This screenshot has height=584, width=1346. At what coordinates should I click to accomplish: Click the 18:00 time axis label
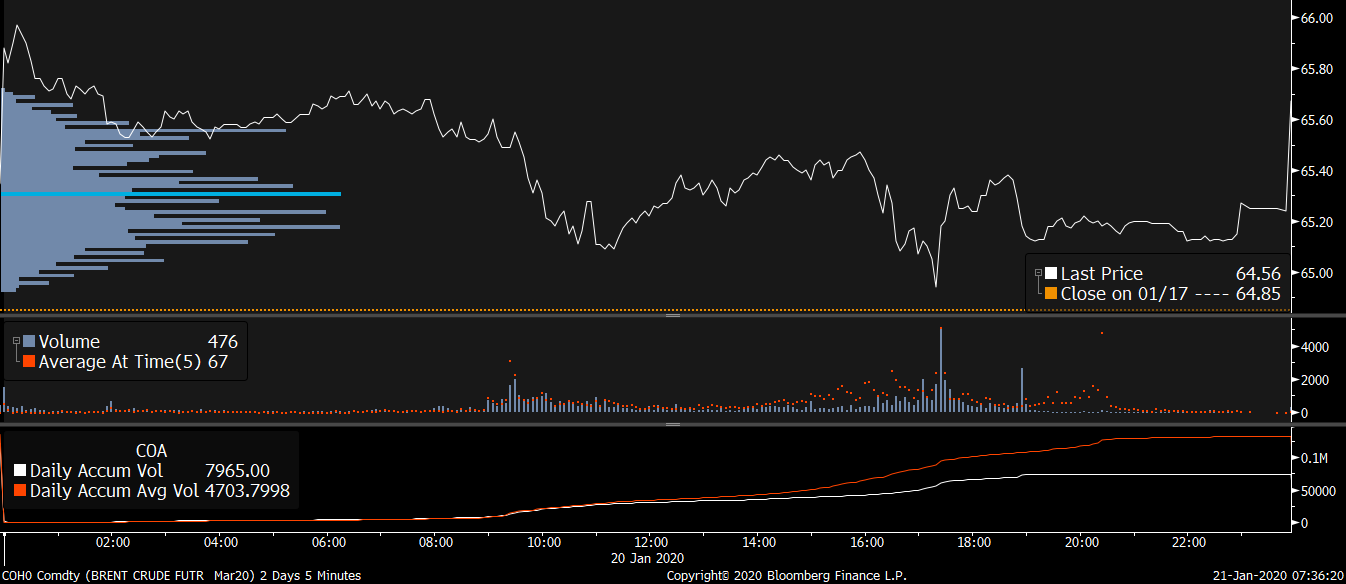pos(974,542)
